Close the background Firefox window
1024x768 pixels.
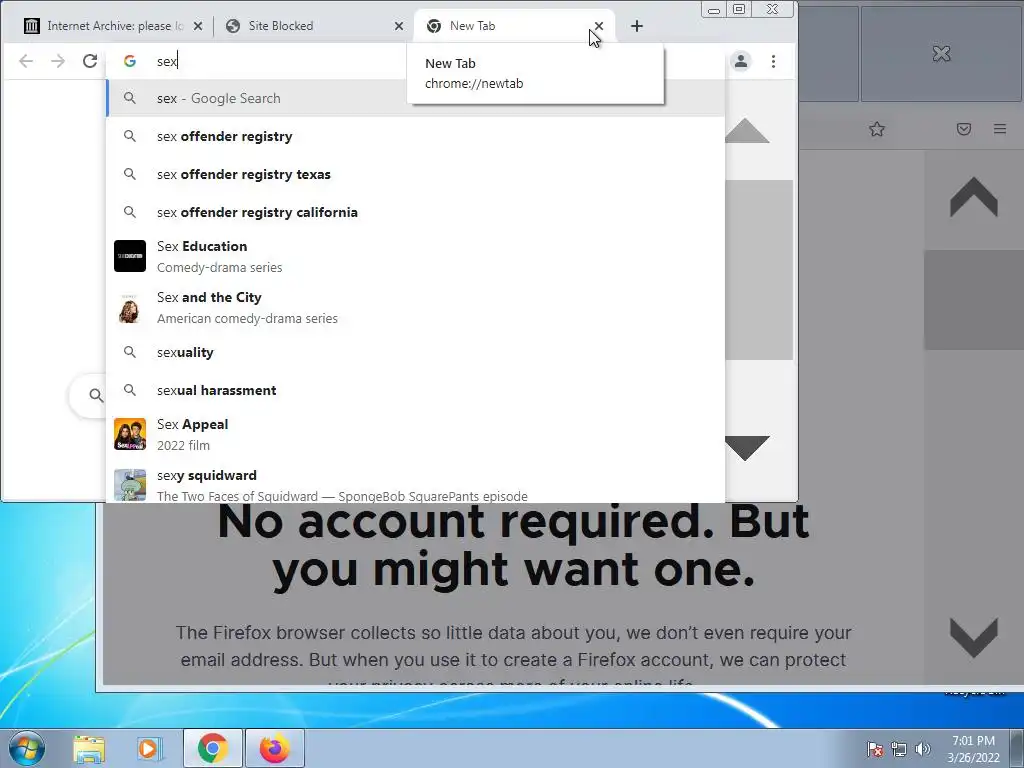[941, 54]
